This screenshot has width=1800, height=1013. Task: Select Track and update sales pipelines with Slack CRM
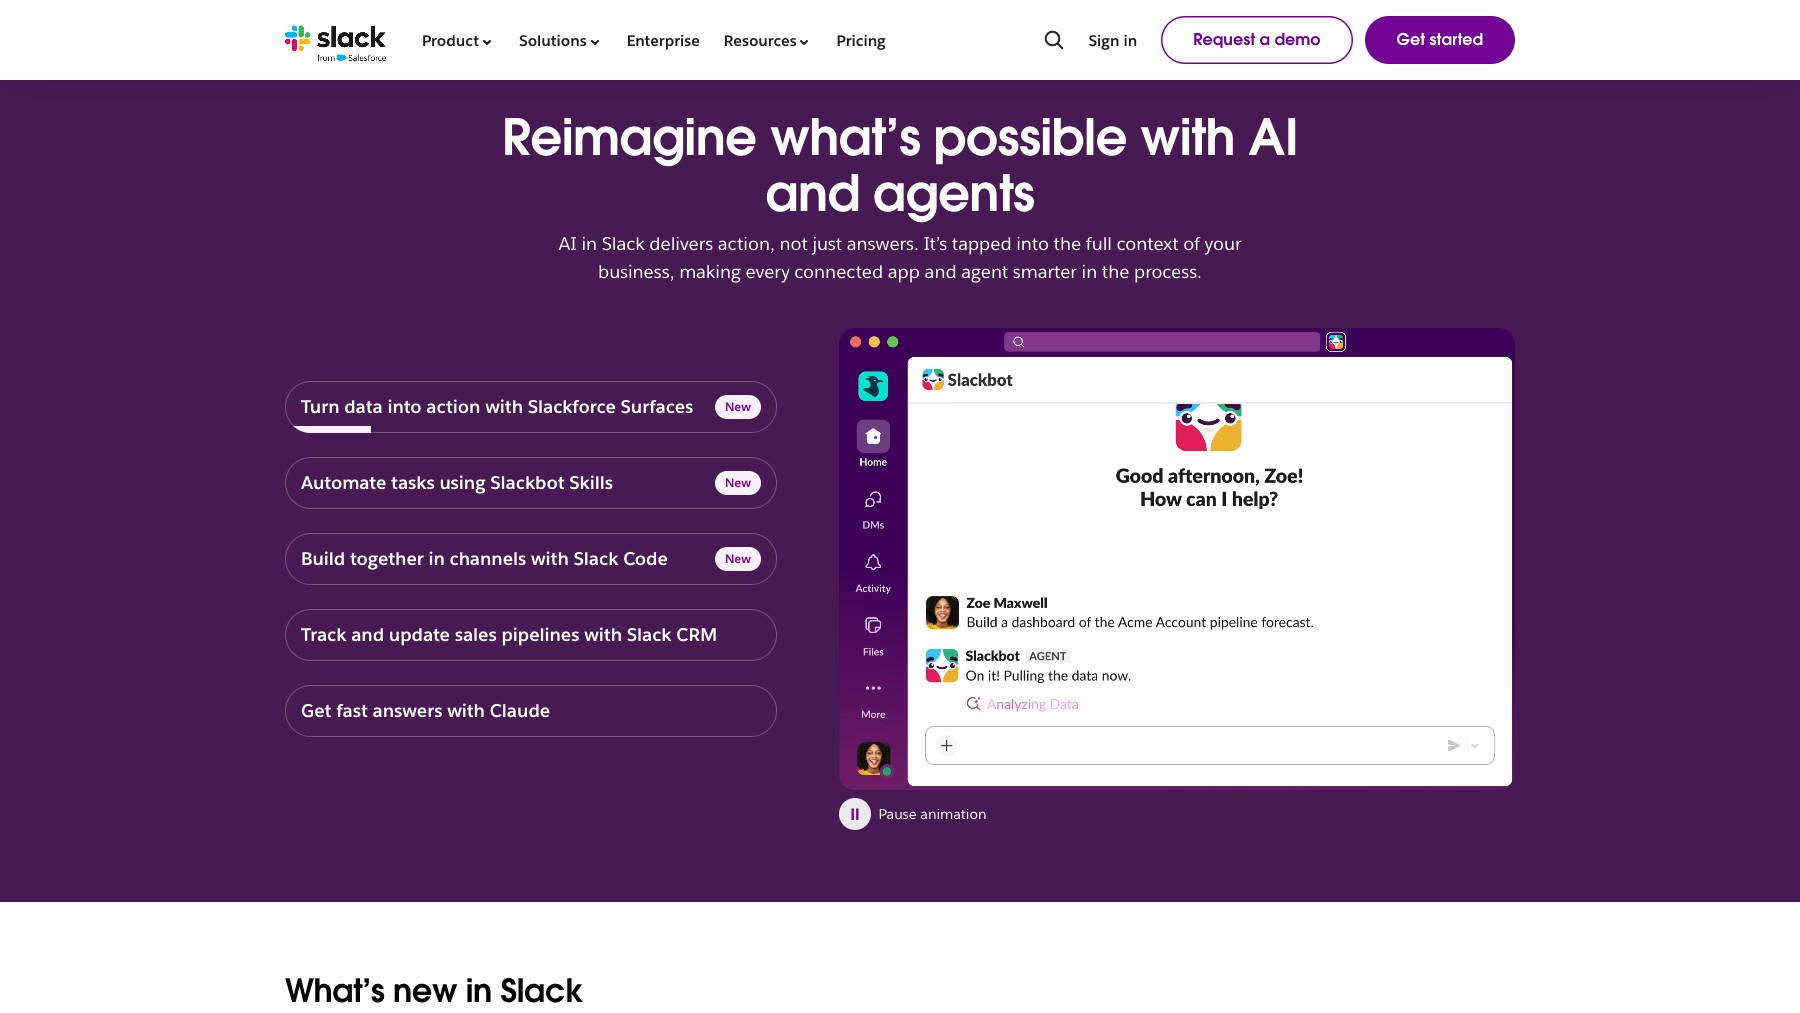point(531,635)
